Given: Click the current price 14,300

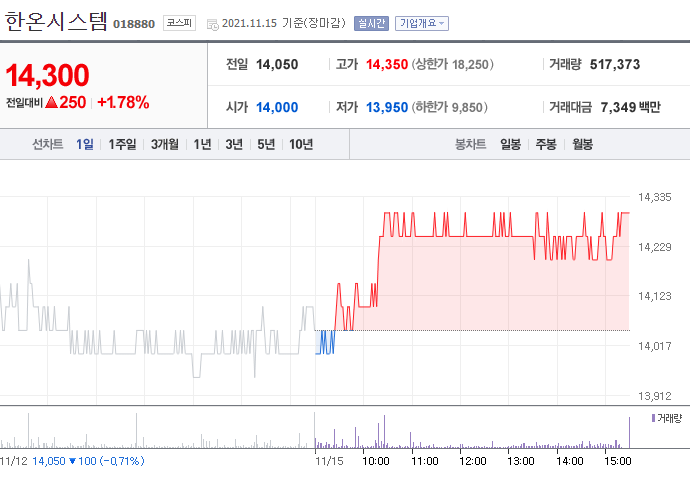Looking at the screenshot, I should point(48,75).
